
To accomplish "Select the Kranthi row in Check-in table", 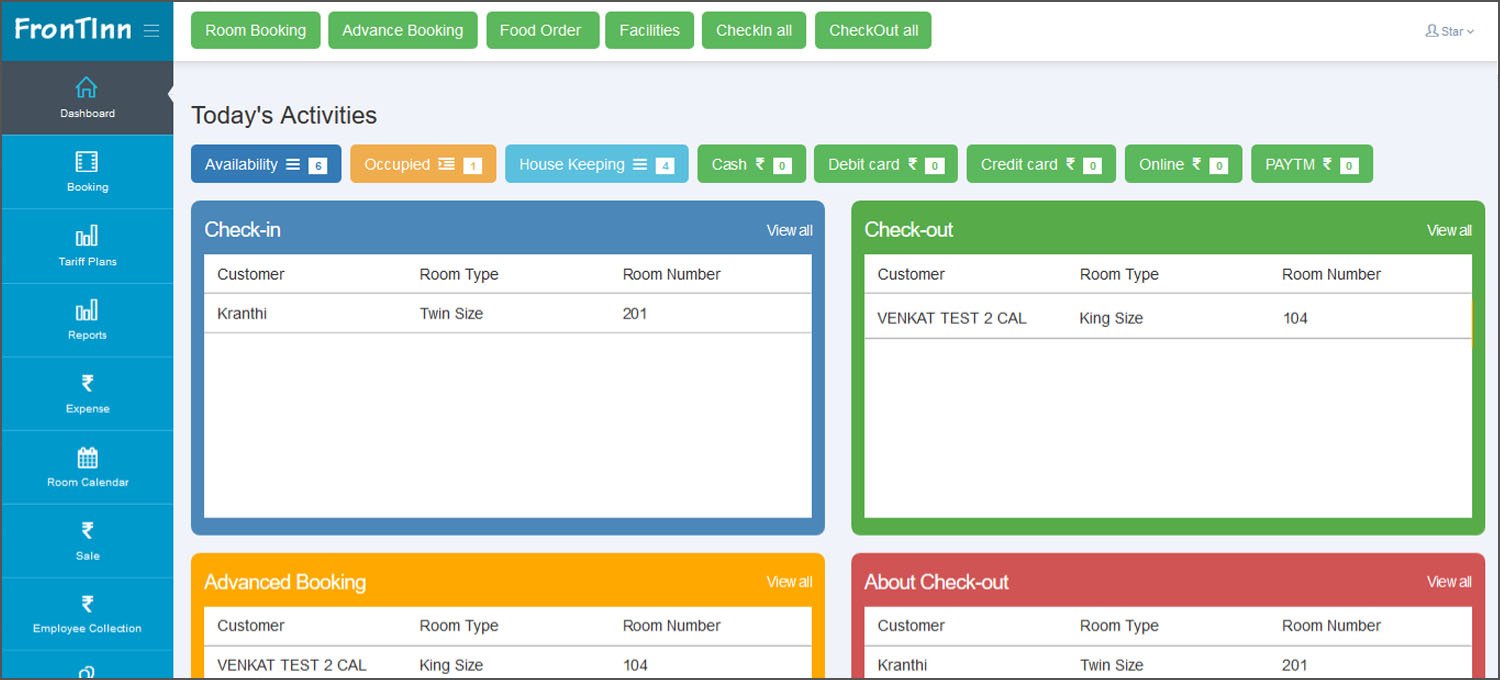I will pyautogui.click(x=507, y=314).
